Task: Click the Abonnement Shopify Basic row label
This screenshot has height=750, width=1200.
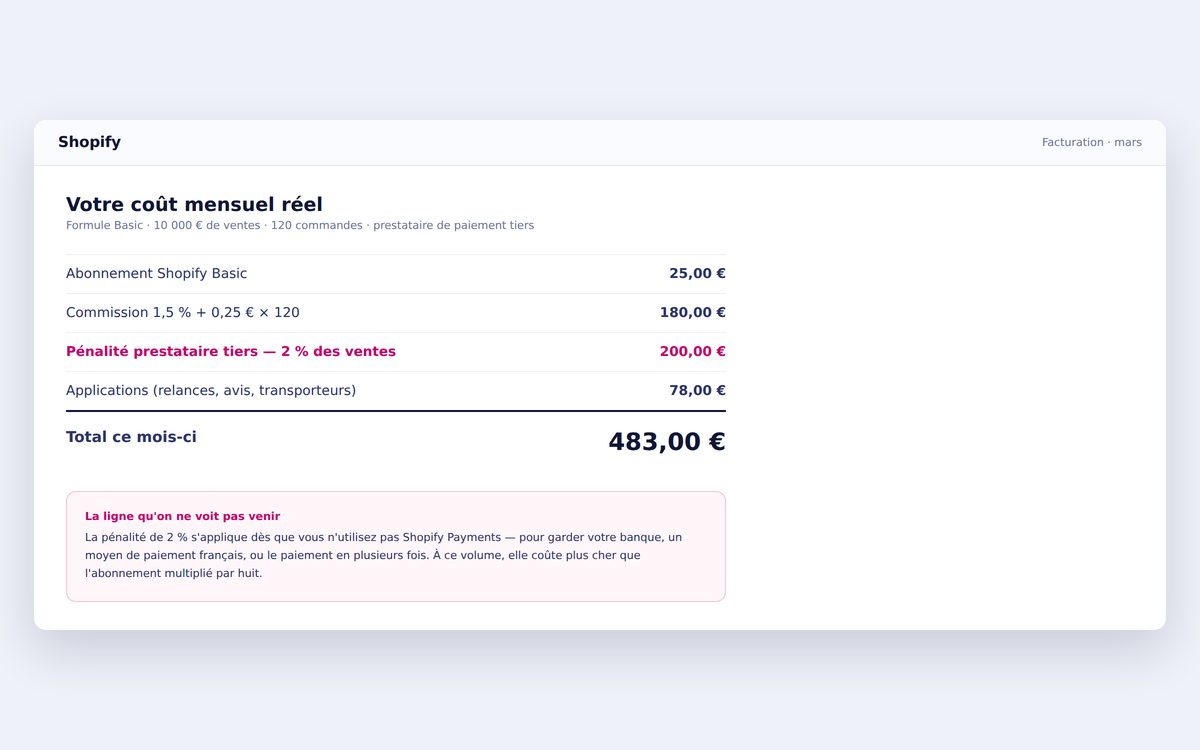Action: pyautogui.click(x=156, y=273)
